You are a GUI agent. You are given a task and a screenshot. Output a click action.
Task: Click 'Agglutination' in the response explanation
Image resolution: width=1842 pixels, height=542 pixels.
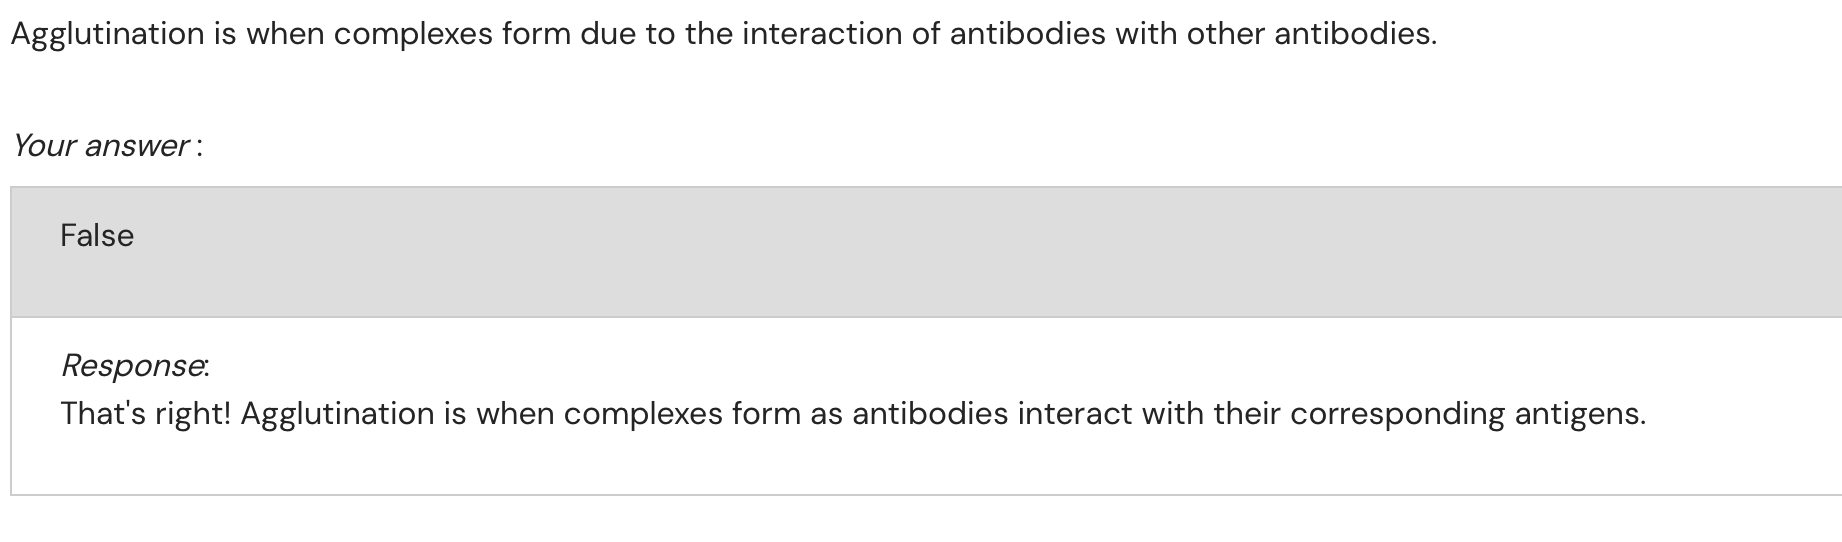click(x=337, y=414)
